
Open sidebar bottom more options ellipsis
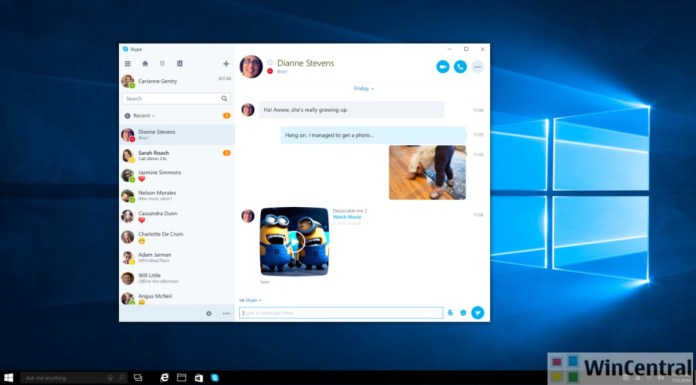click(226, 314)
